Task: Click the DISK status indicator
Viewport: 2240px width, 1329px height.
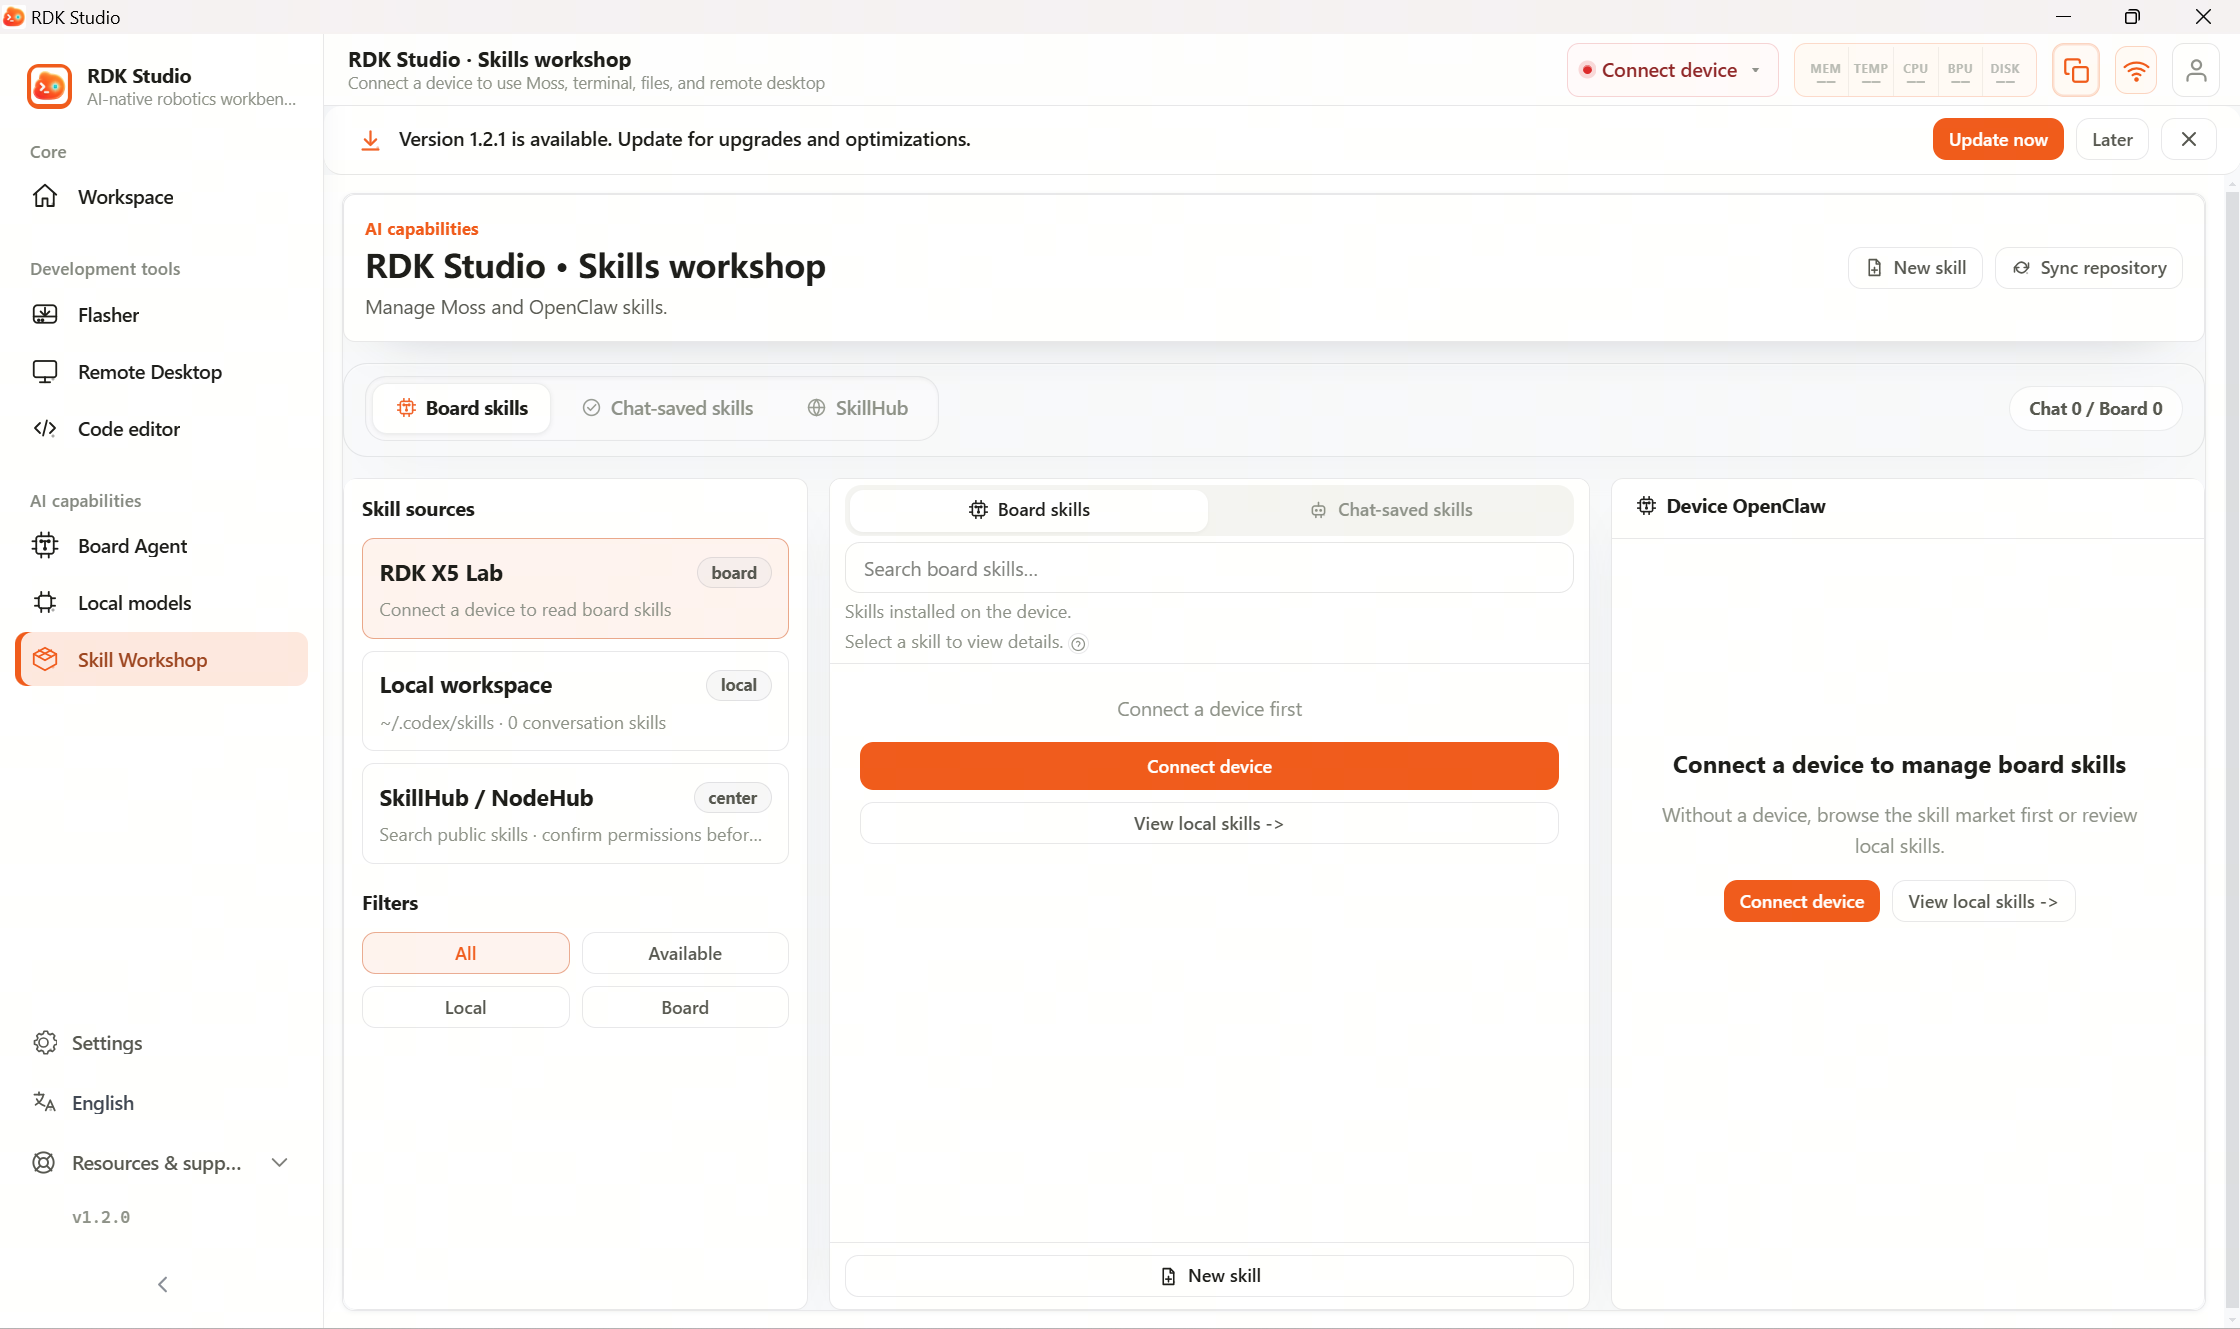Action: click(x=2005, y=71)
